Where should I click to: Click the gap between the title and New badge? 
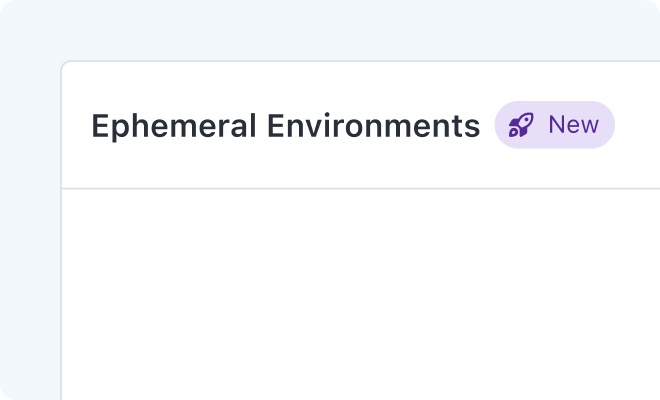click(x=487, y=125)
